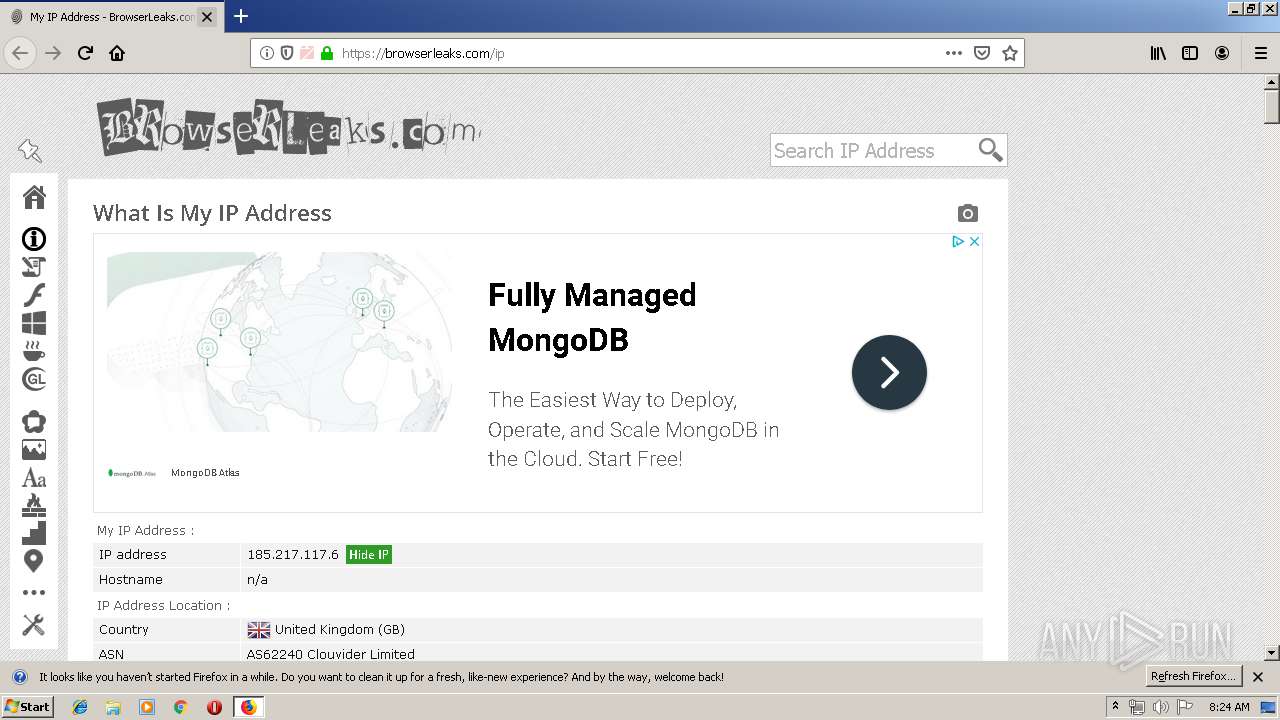This screenshot has width=1280, height=720.
Task: Open the Firefox hamburger menu
Action: click(1260, 53)
